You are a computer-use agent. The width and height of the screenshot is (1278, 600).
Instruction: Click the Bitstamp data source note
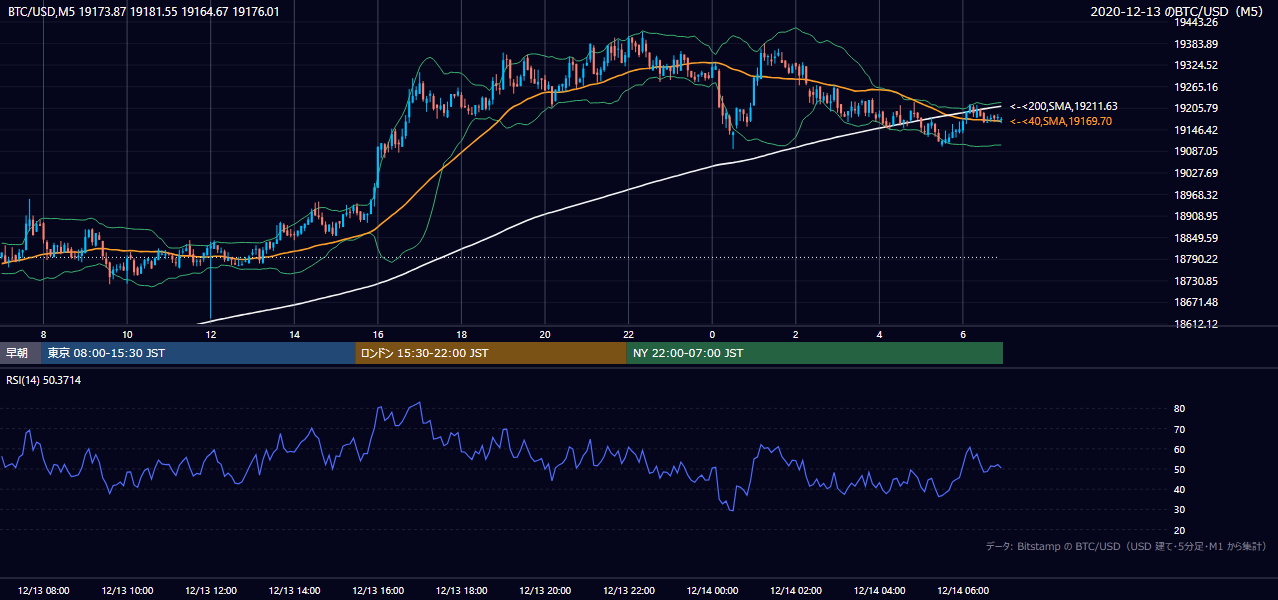pos(1126,546)
